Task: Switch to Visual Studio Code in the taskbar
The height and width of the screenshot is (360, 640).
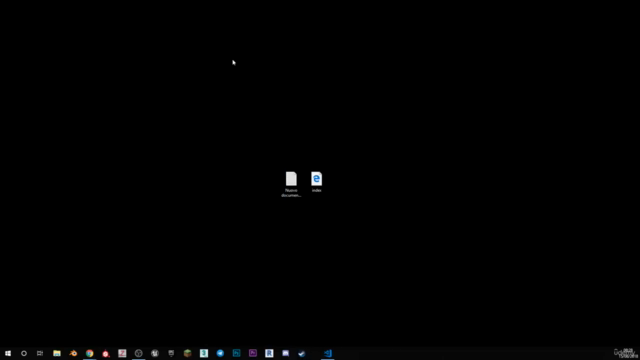Action: tap(328, 353)
